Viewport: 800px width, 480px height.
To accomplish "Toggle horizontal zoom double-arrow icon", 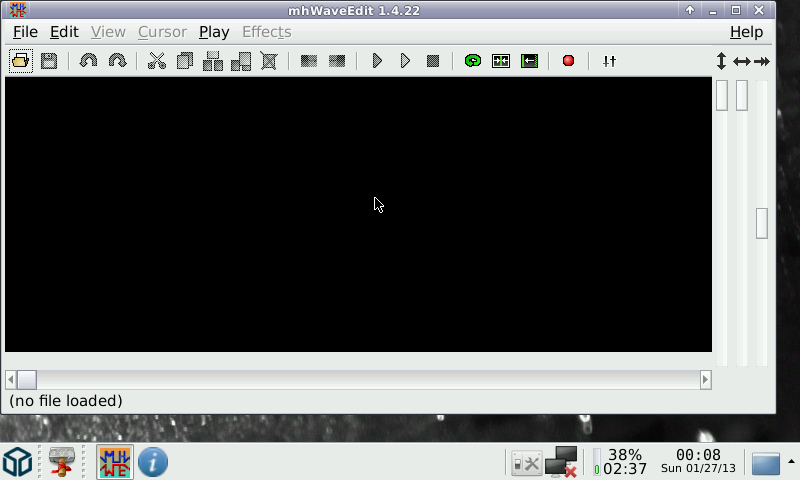I will pyautogui.click(x=741, y=61).
